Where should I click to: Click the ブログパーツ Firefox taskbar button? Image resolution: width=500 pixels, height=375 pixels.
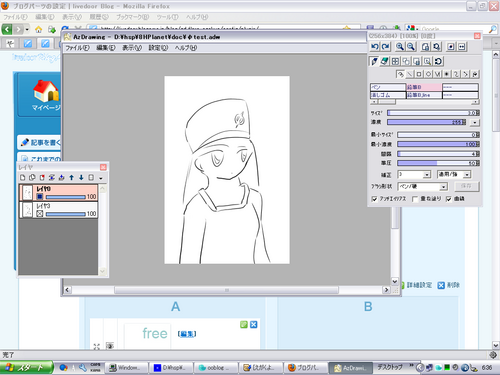(x=306, y=368)
